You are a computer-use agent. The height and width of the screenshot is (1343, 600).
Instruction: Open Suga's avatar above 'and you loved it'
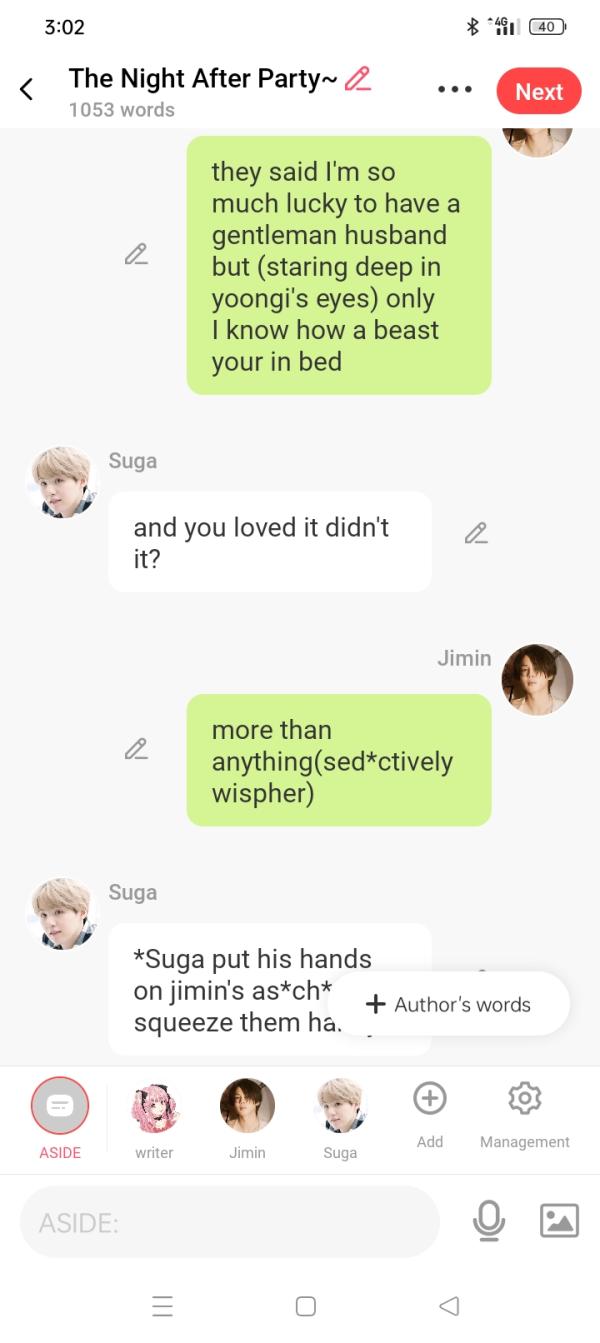tap(63, 482)
